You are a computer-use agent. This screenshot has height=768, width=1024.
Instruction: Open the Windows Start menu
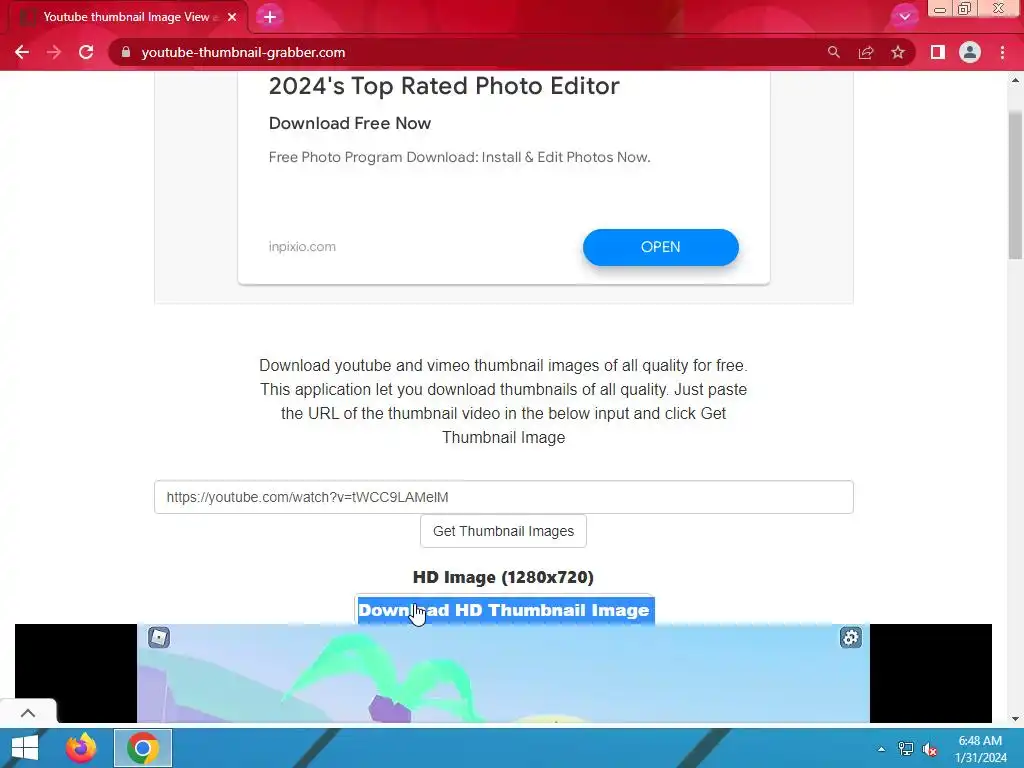pyautogui.click(x=25, y=748)
